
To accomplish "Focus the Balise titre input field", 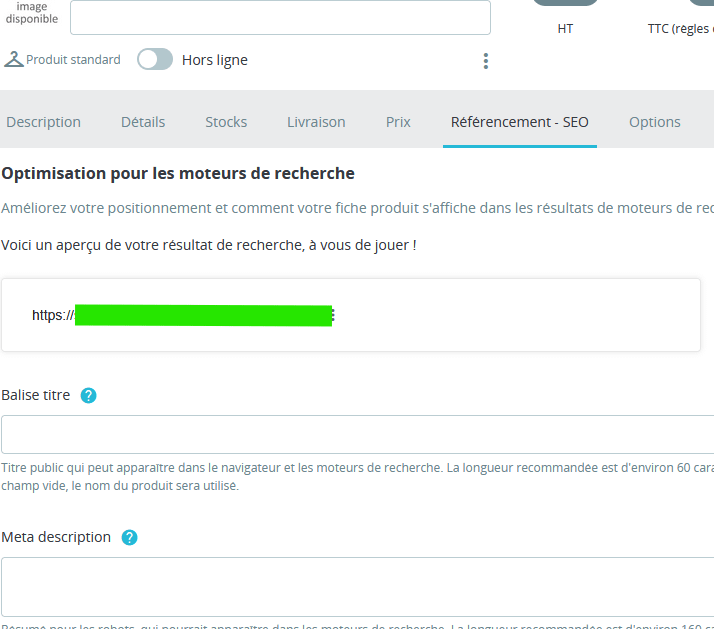I will (x=357, y=435).
